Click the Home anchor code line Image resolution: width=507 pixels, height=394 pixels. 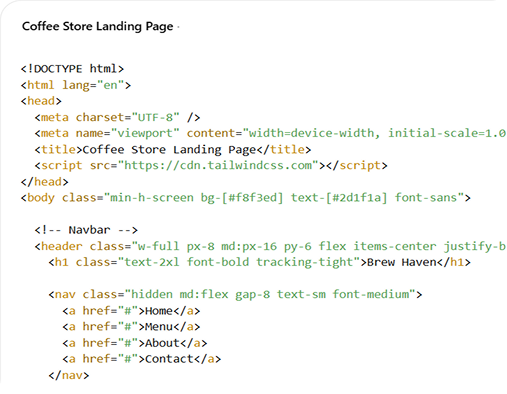coord(131,311)
